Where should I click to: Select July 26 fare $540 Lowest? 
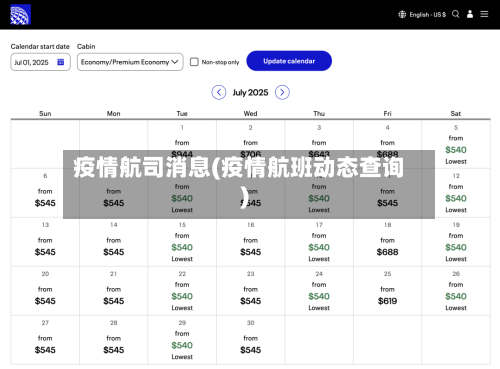point(456,291)
